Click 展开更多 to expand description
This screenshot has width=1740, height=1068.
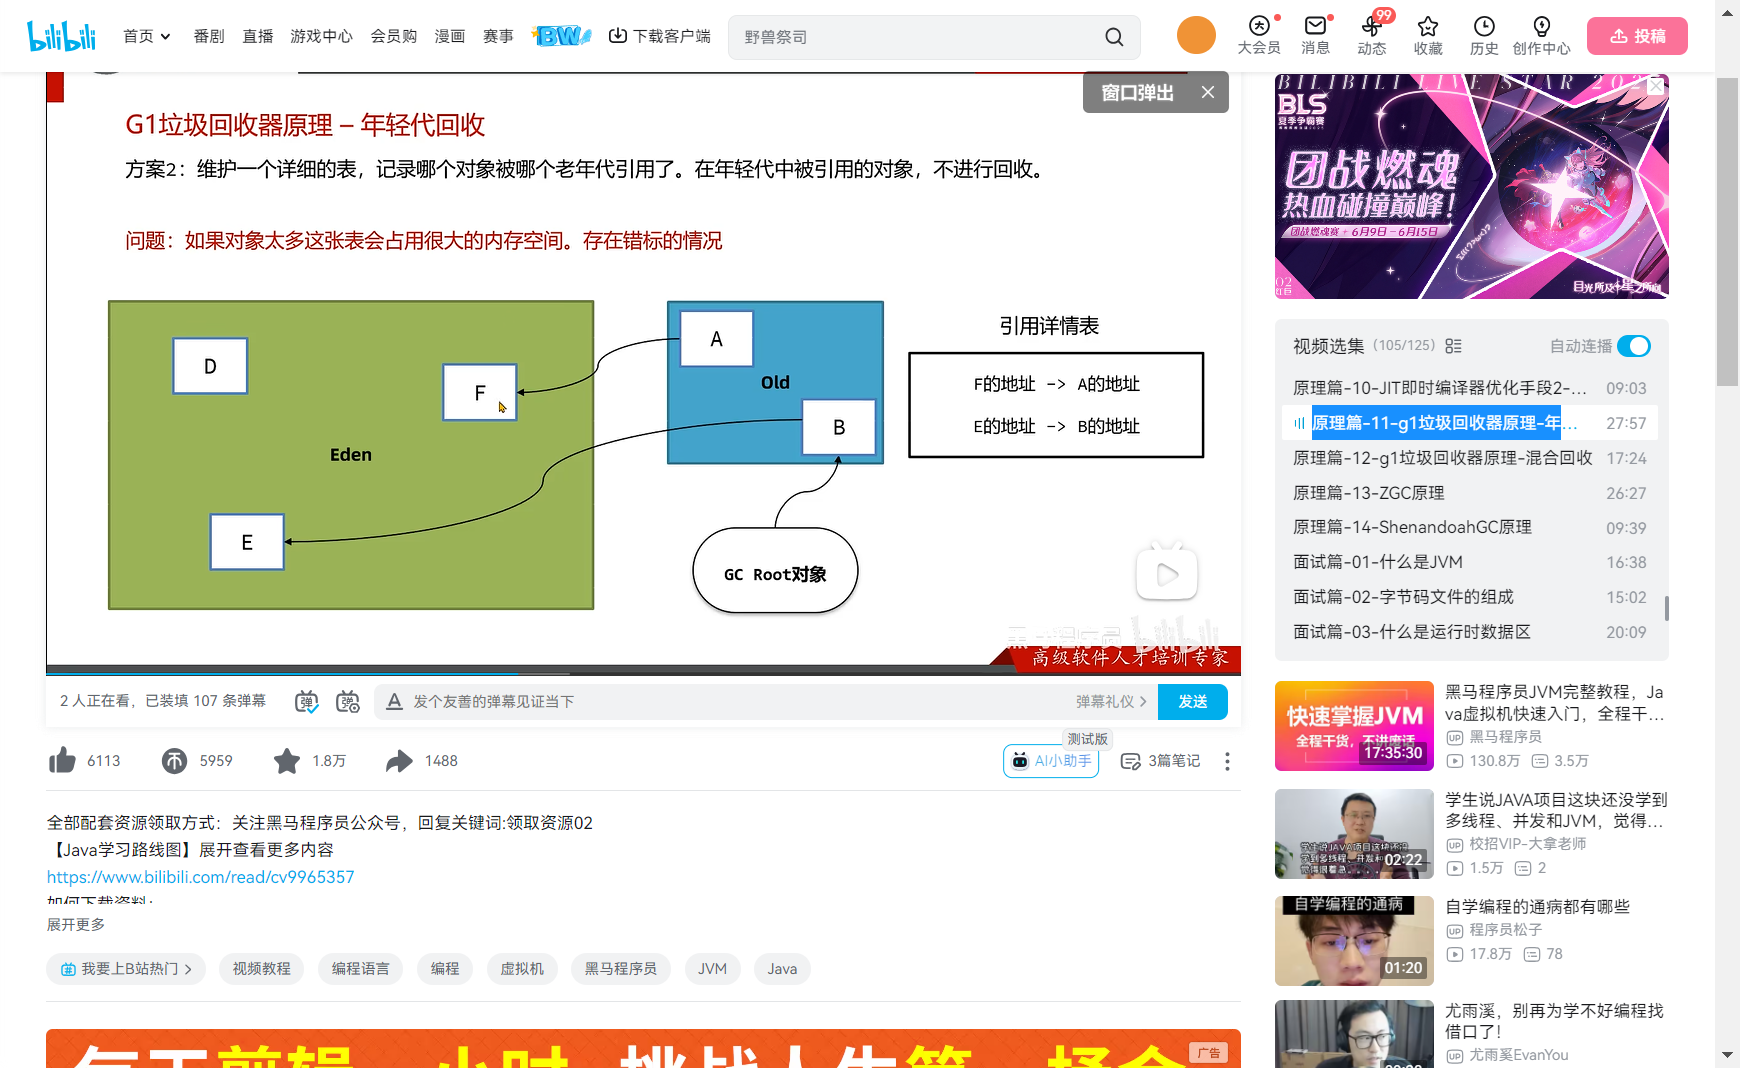tap(75, 924)
